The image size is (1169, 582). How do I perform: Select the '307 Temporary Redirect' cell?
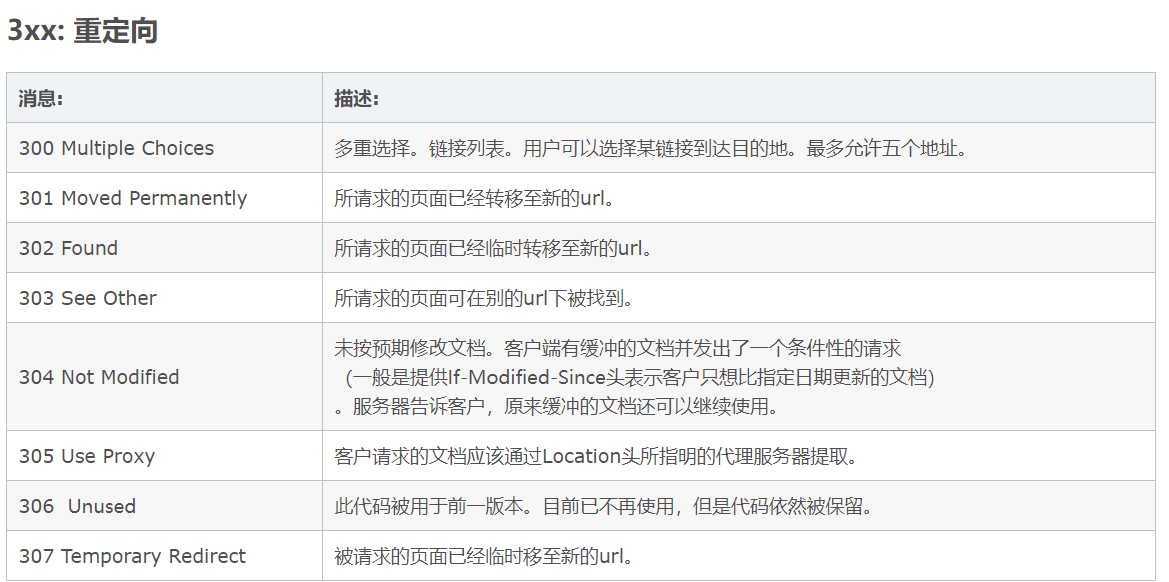point(164,556)
